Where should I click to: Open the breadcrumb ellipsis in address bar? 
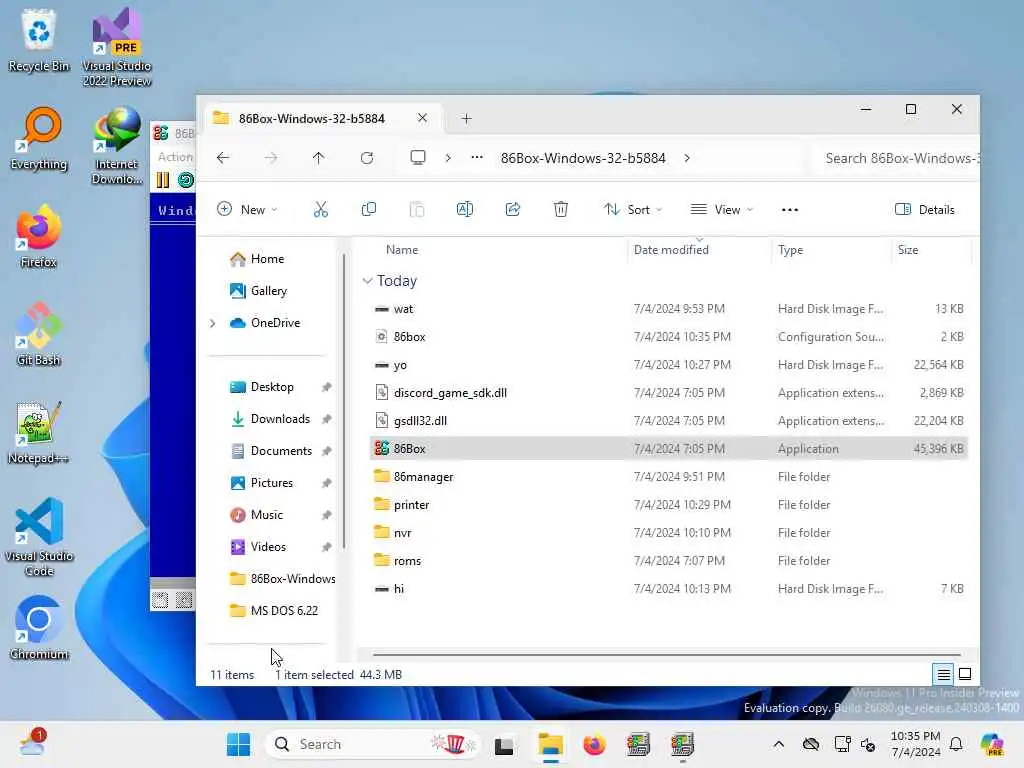click(477, 157)
